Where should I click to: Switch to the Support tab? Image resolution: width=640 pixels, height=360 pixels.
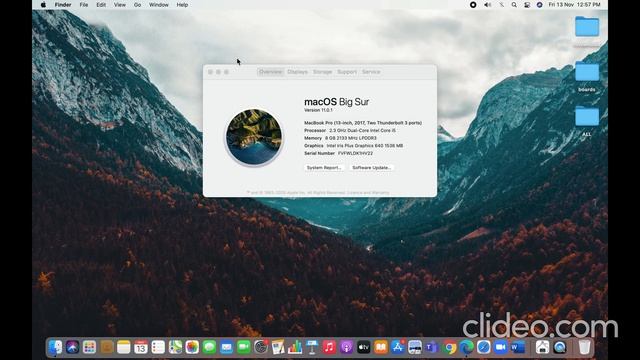point(347,72)
